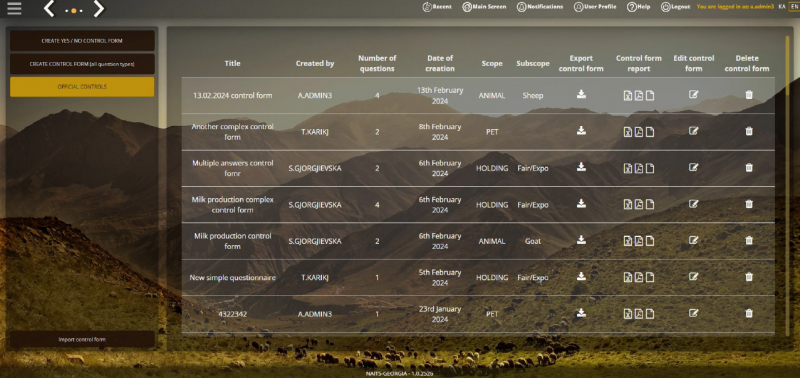The height and width of the screenshot is (378, 800).
Task: Download PDF report for New simple questionnaire
Action: (639, 278)
